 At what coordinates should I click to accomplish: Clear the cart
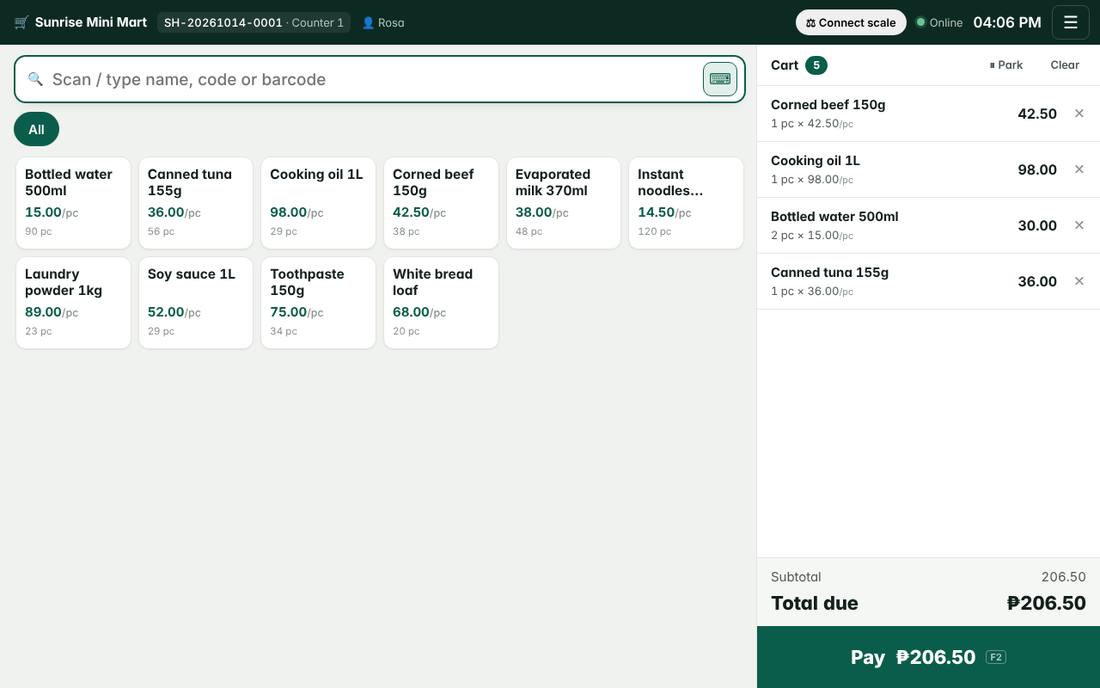[x=1064, y=65]
